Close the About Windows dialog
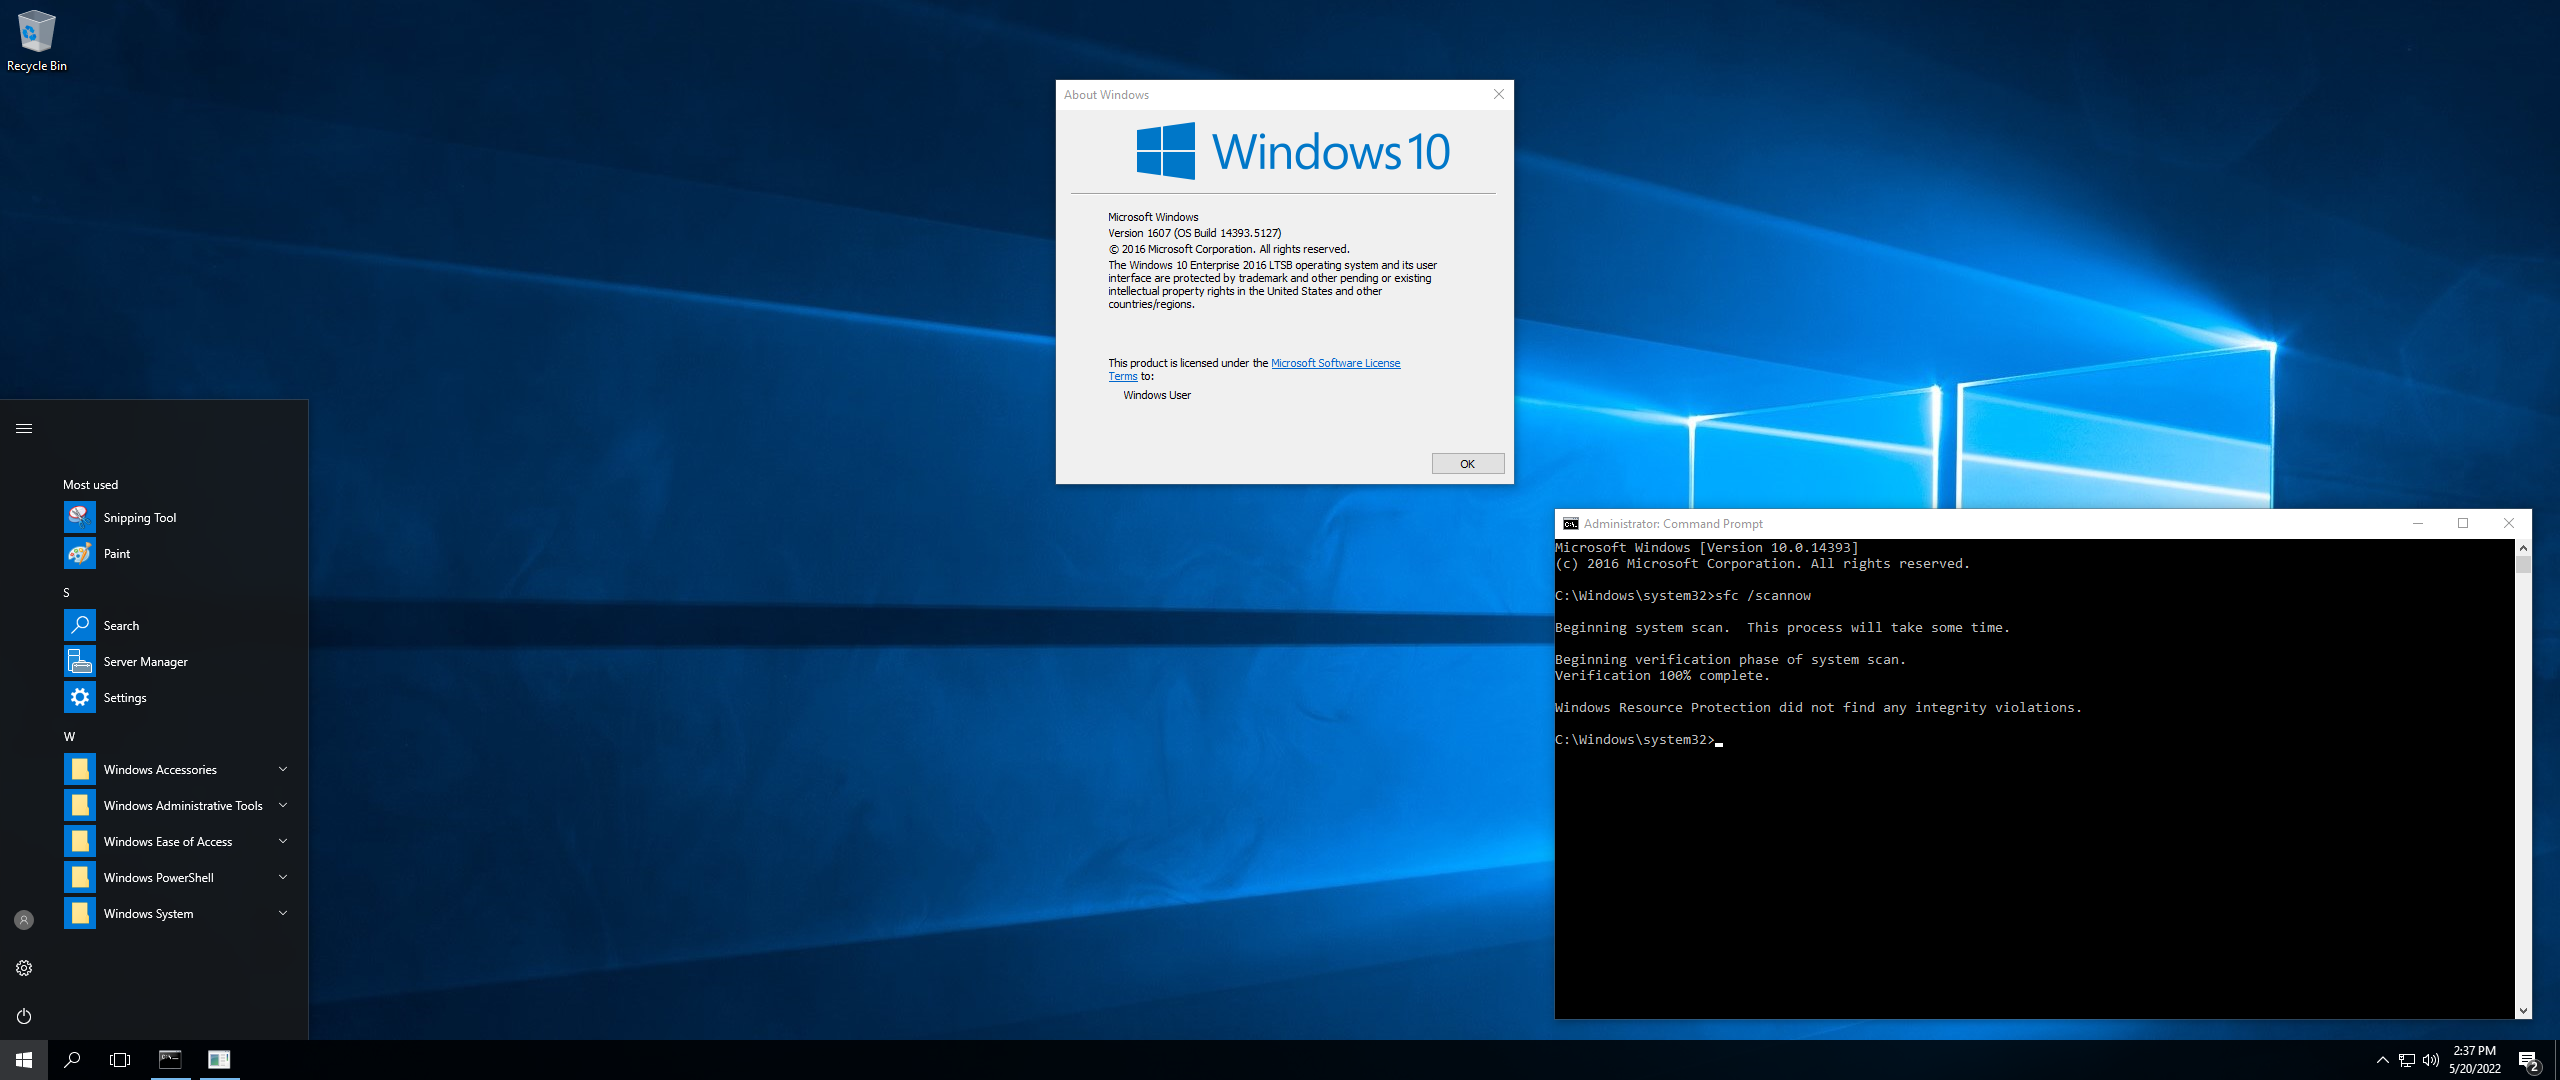 pyautogui.click(x=1498, y=94)
